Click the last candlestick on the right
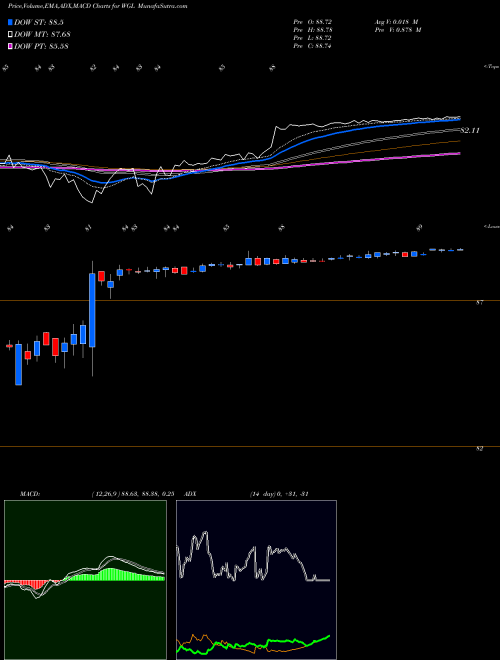This screenshot has width=500, height=660. point(460,250)
